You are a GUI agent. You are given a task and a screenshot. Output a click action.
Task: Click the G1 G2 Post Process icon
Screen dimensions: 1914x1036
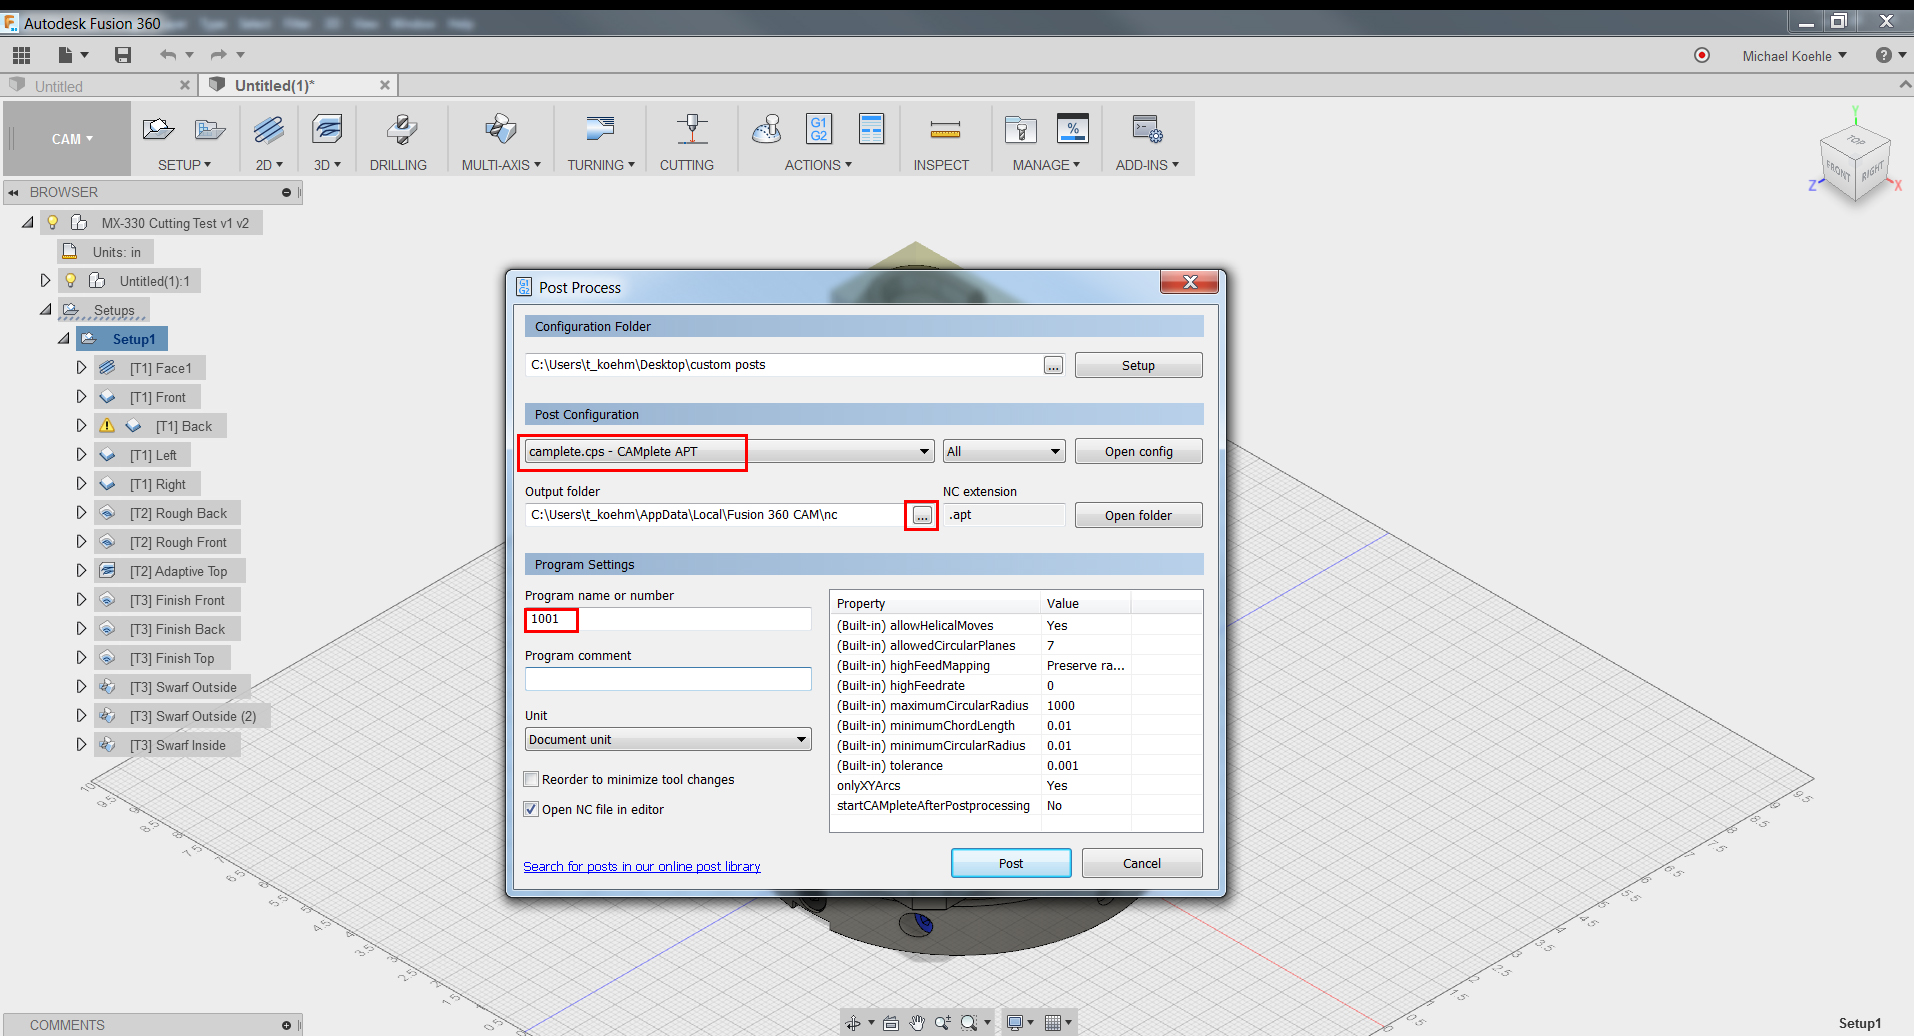819,129
